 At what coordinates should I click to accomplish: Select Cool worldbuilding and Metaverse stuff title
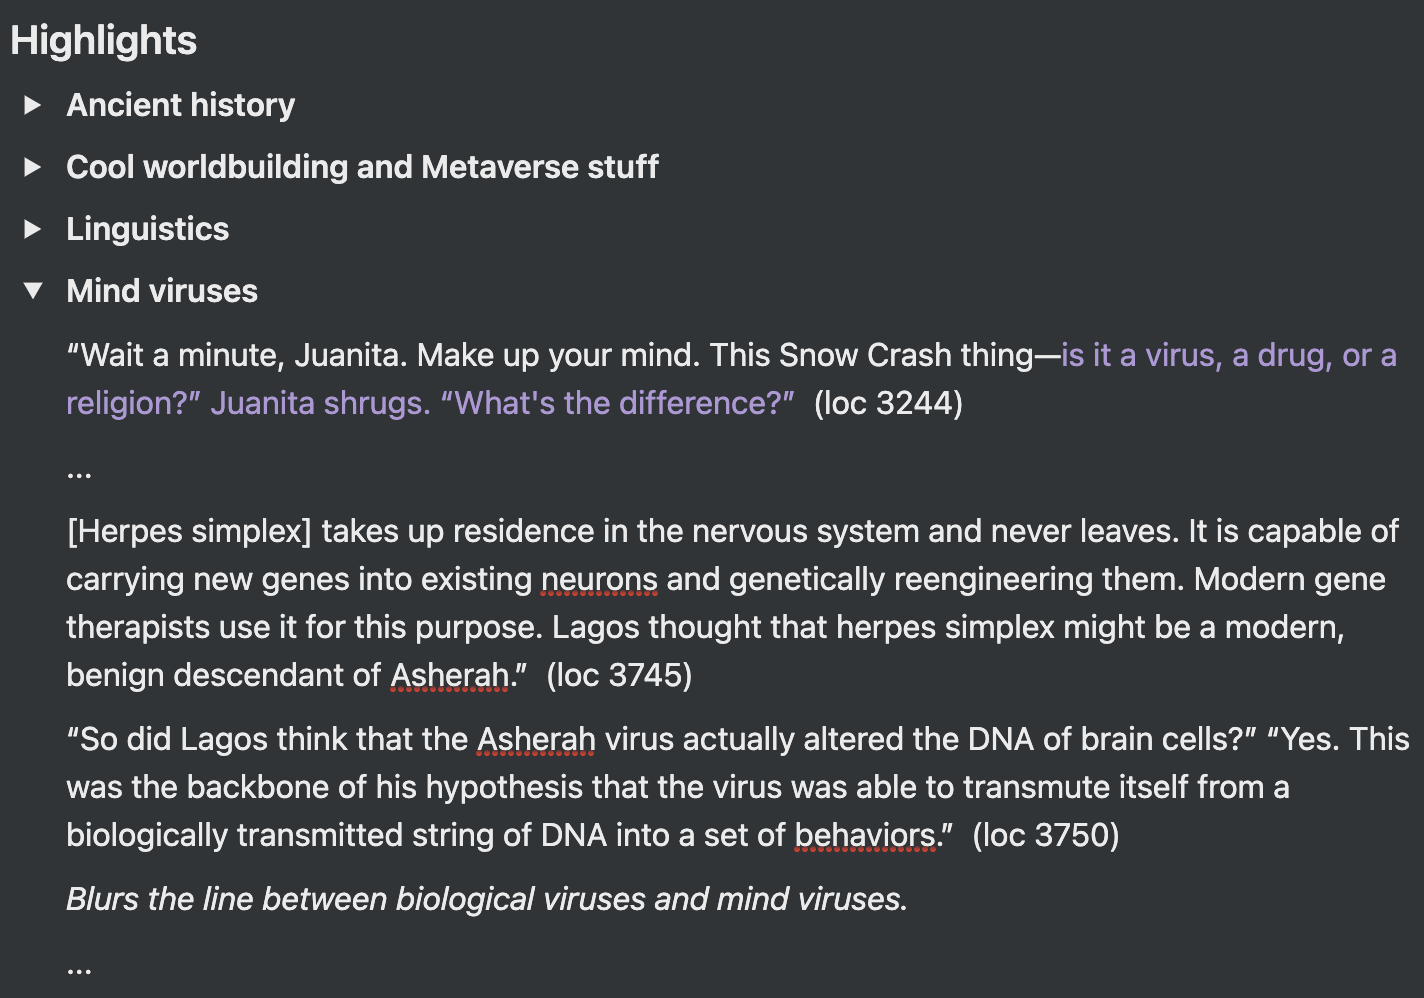[362, 167]
